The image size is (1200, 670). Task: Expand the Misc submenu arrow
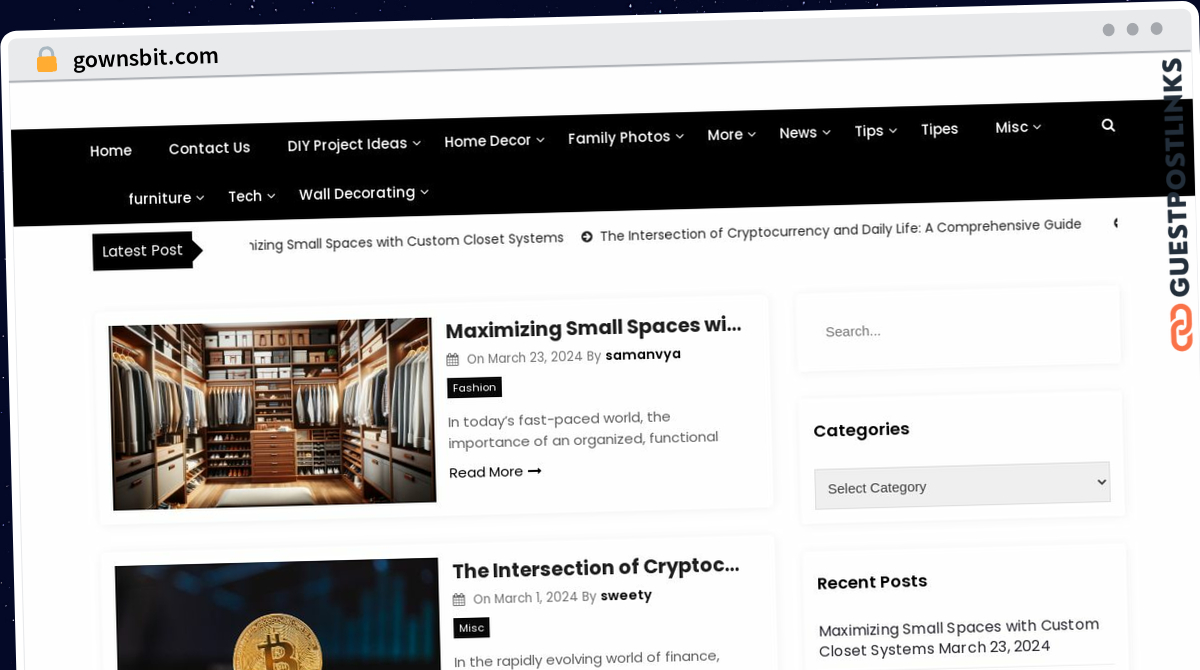(1037, 126)
